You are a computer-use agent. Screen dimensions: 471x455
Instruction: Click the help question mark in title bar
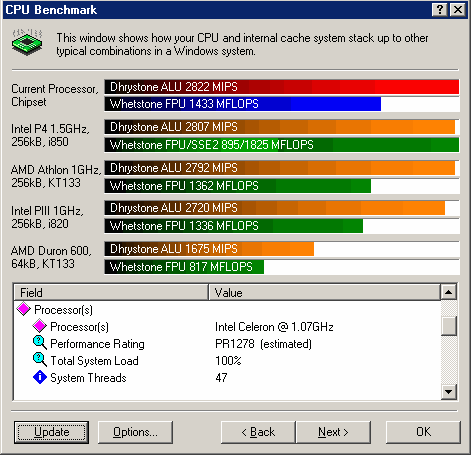click(x=440, y=10)
